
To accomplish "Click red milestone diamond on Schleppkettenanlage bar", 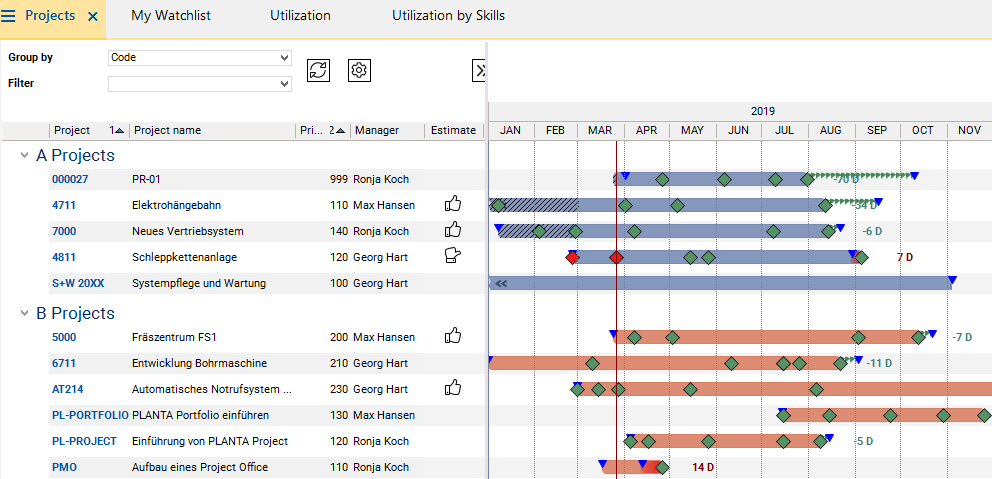I will point(616,257).
